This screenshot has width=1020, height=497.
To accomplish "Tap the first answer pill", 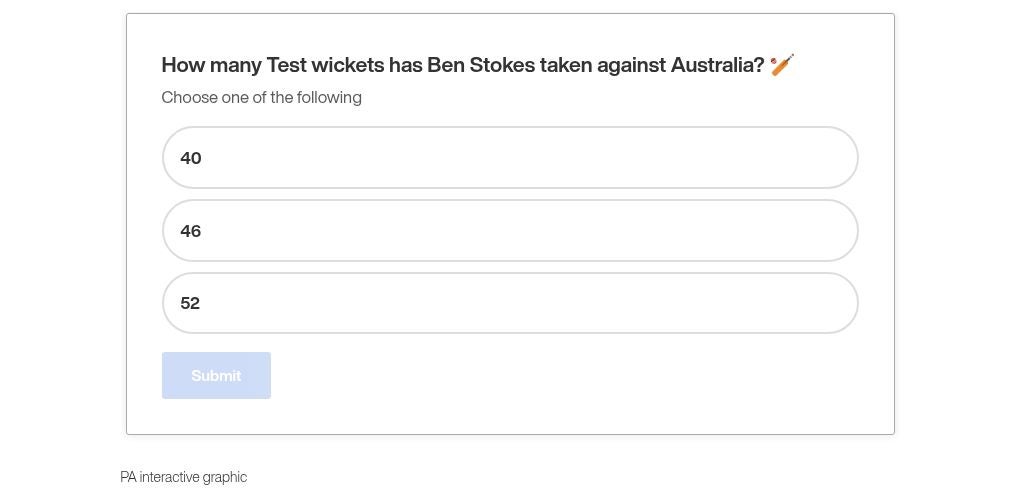I will pos(510,158).
